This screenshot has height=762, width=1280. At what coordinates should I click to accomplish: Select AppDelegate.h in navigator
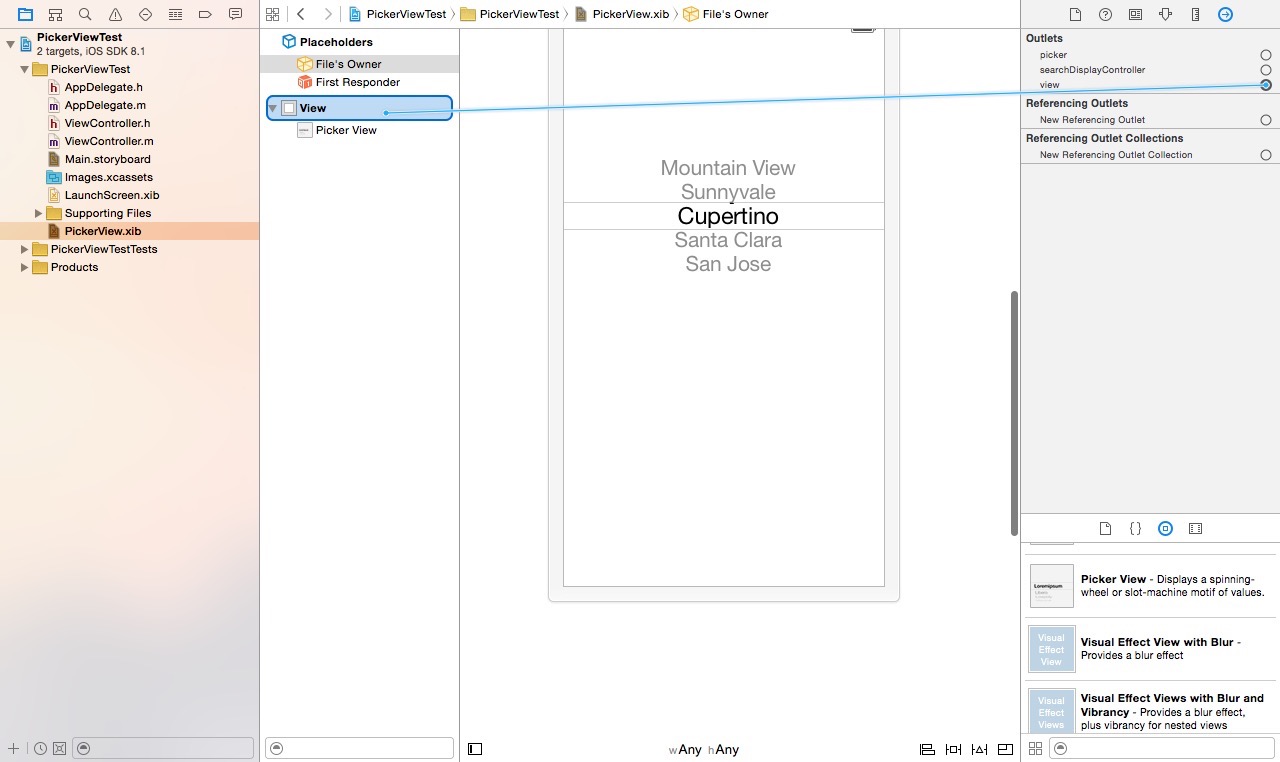pyautogui.click(x=103, y=87)
